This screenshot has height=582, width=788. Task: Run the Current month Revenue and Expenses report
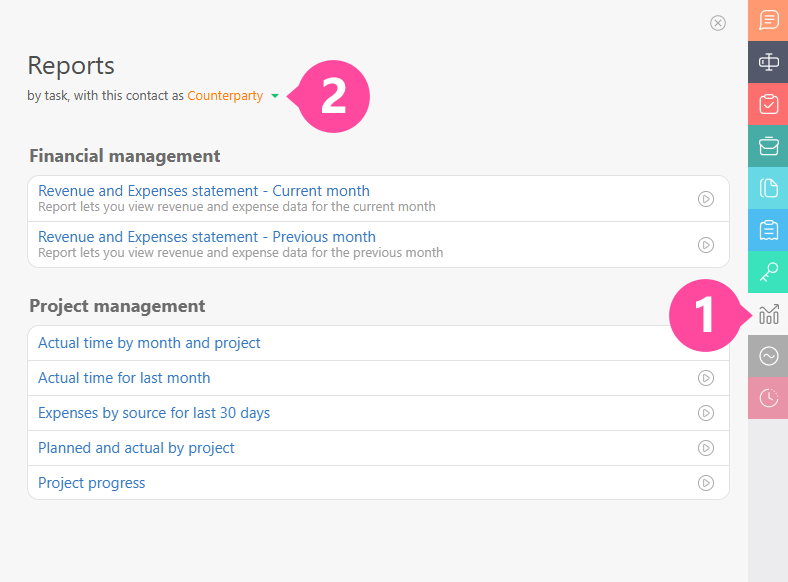[x=705, y=199]
